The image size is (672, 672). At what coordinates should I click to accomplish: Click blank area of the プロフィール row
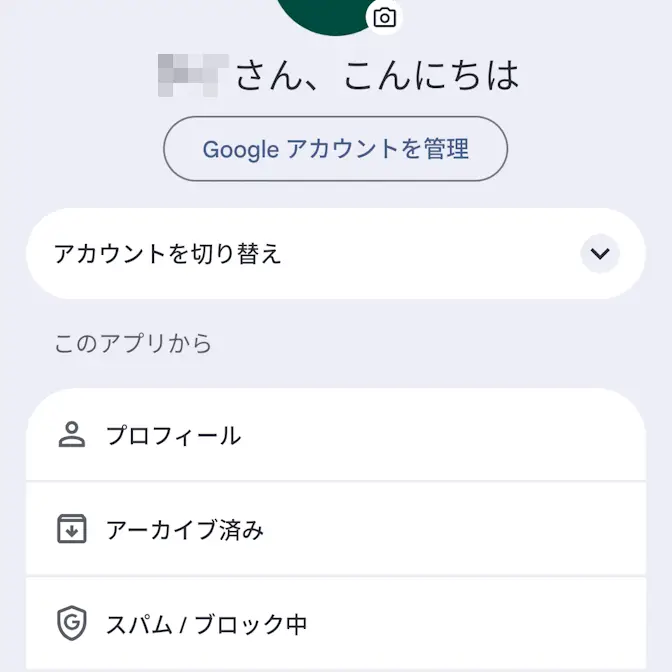(x=450, y=436)
